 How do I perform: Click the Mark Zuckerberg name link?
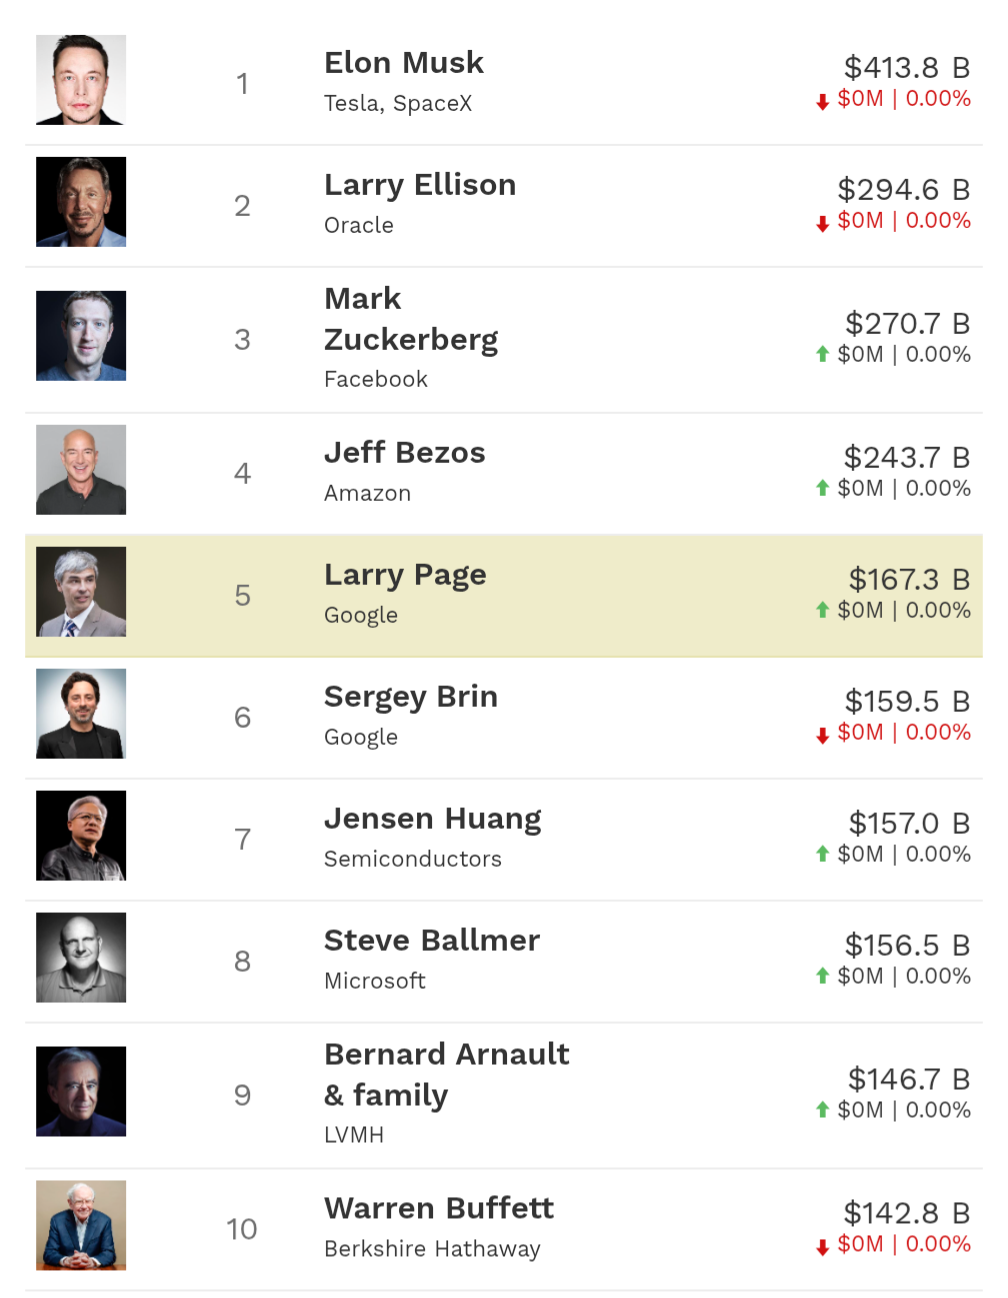pyautogui.click(x=411, y=319)
